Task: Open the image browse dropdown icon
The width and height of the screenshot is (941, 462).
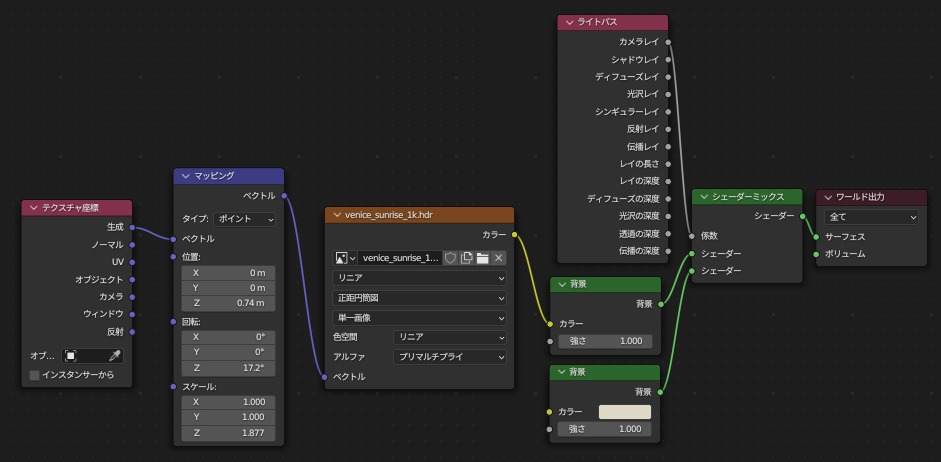Action: [x=345, y=258]
